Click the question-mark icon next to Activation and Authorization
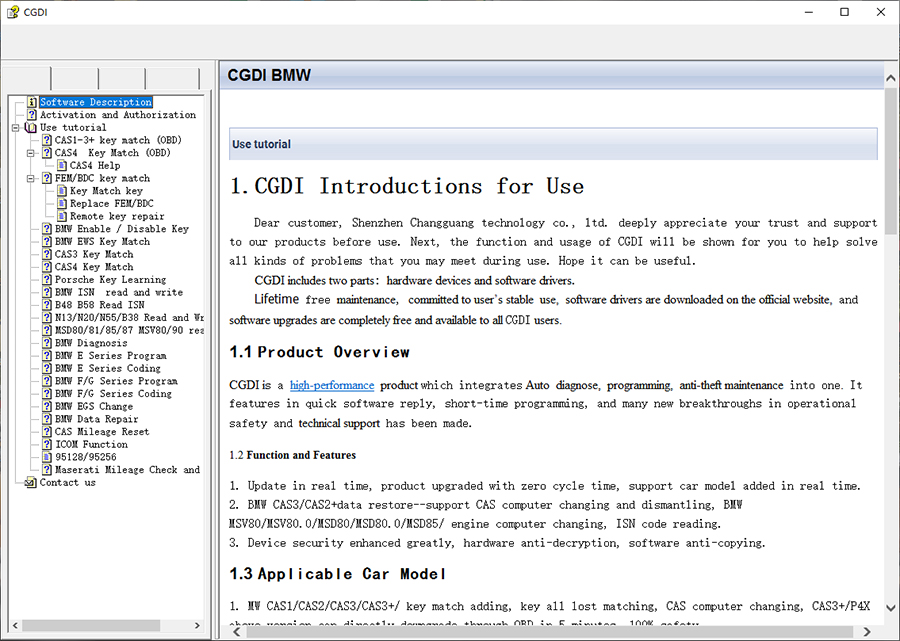Viewport: 900px width, 641px height. [32, 115]
